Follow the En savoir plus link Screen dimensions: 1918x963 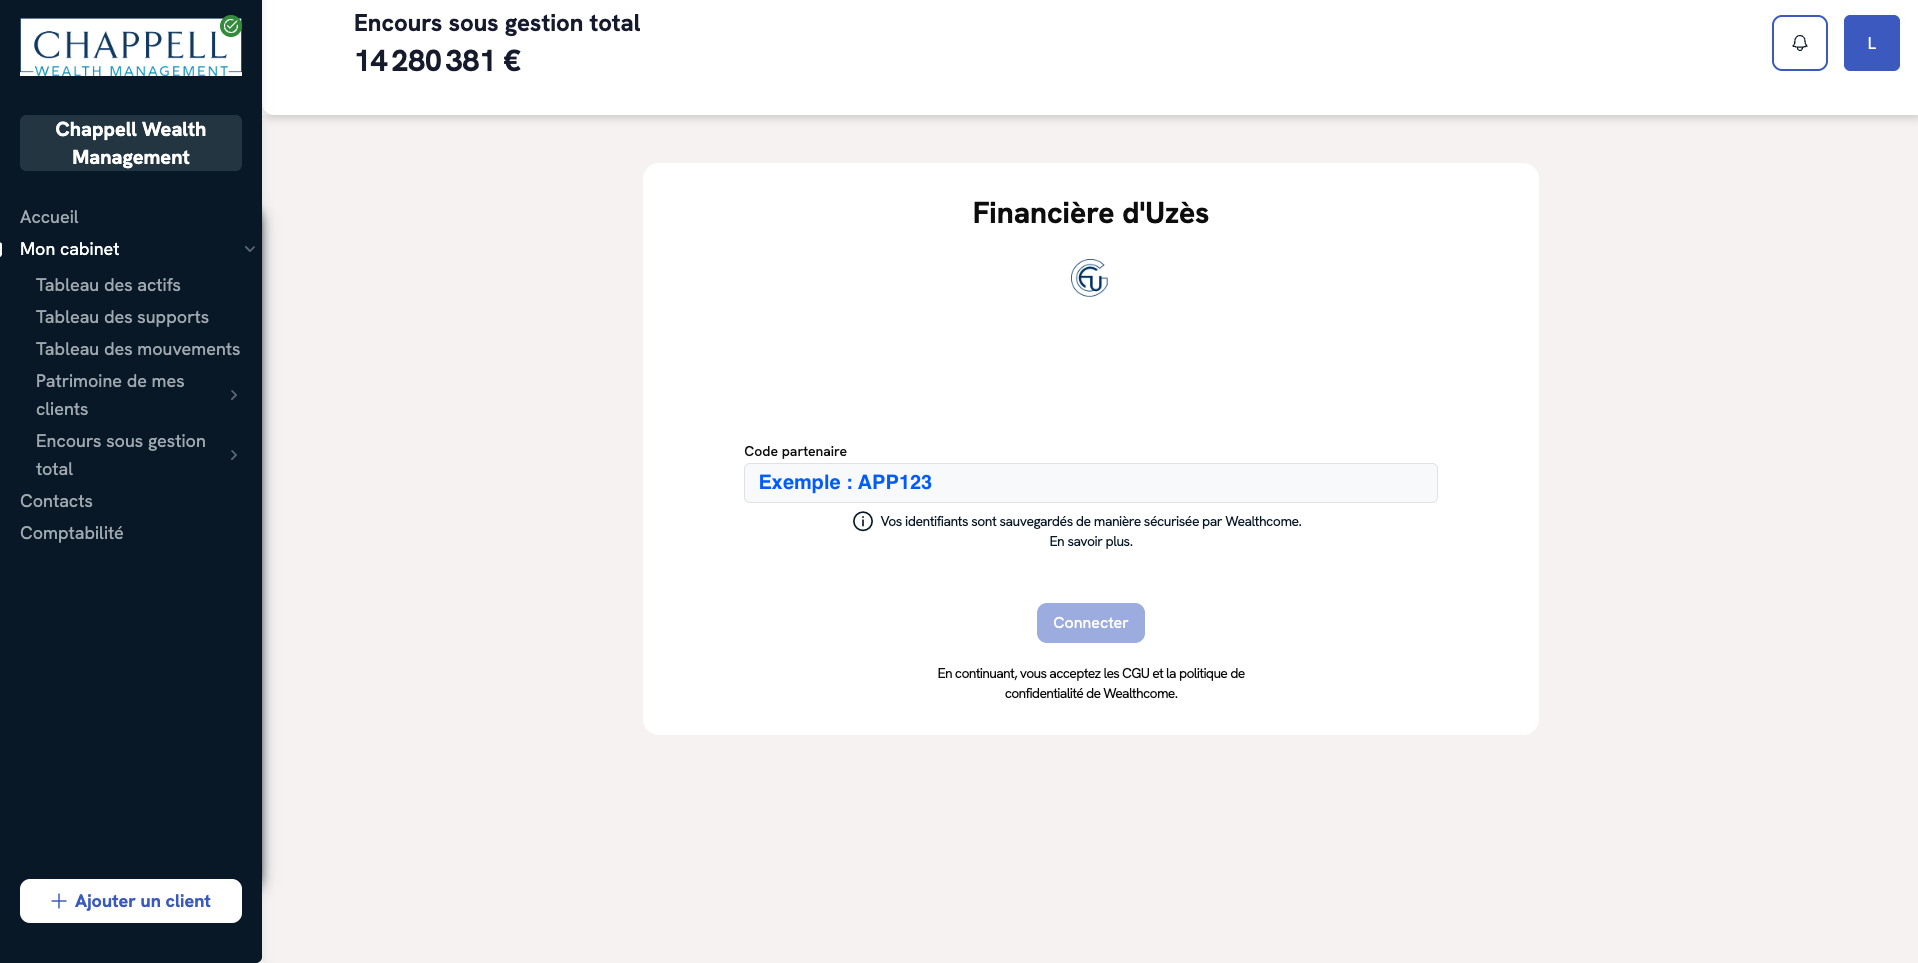[x=1090, y=542]
